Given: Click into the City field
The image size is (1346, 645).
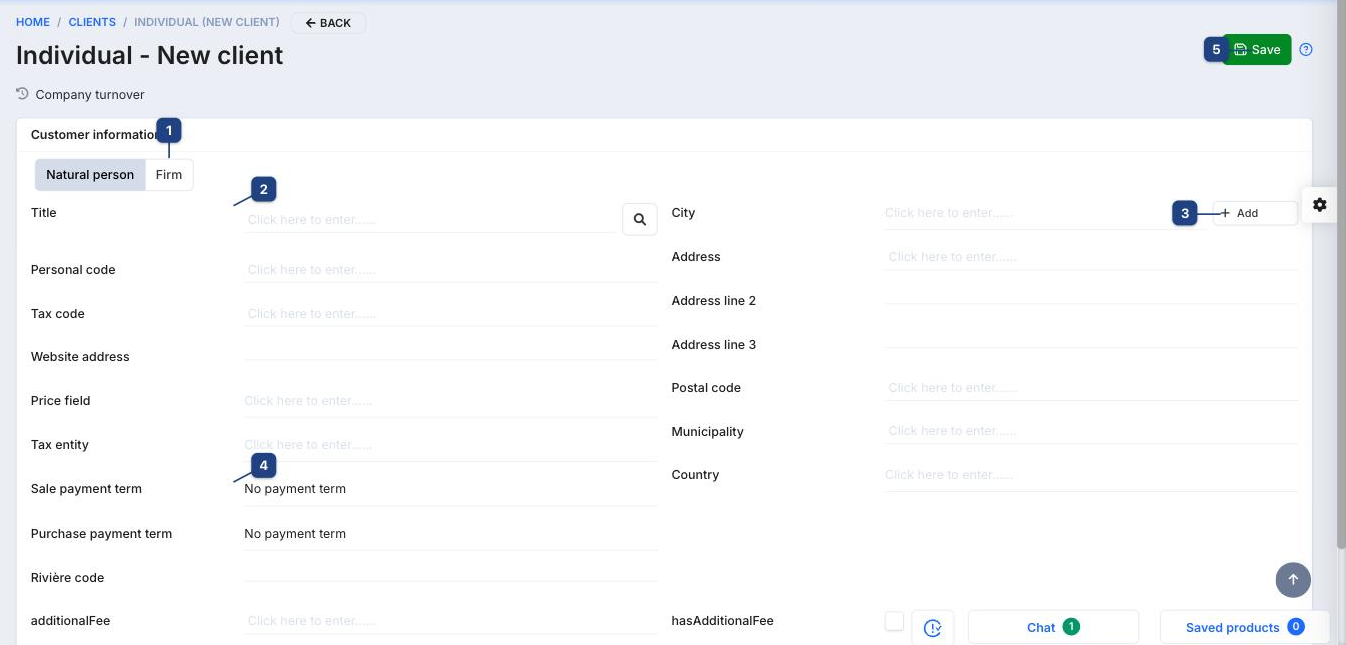Looking at the screenshot, I should pos(1045,213).
